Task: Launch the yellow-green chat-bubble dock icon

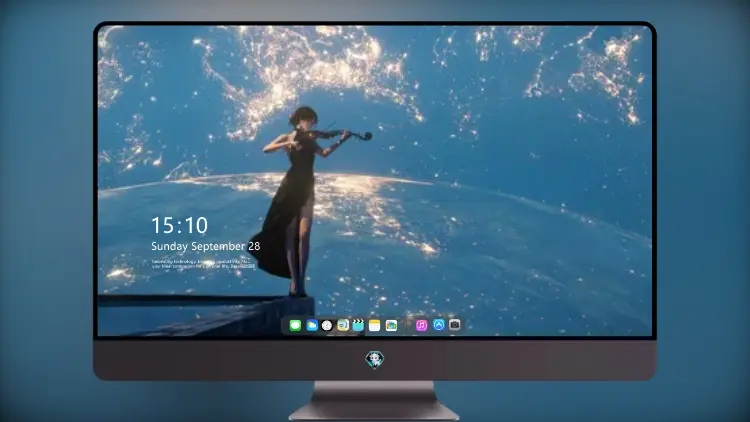Action: click(343, 326)
